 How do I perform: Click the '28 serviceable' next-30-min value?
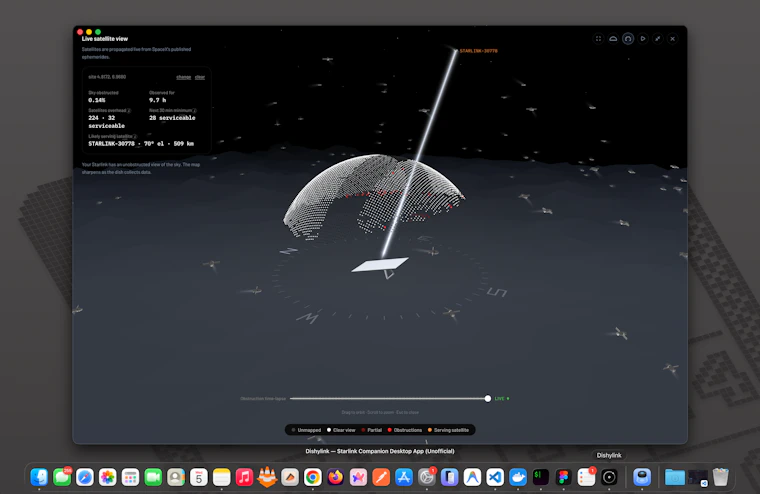(172, 118)
